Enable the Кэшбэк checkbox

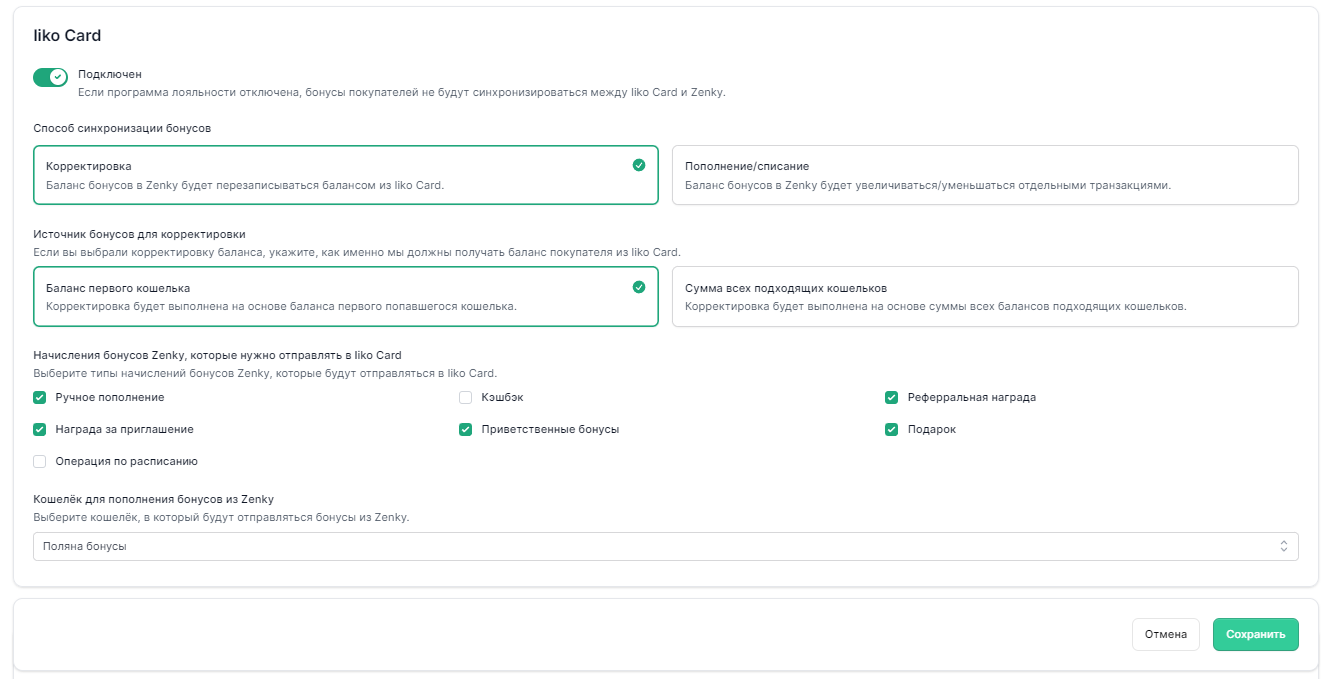(465, 397)
